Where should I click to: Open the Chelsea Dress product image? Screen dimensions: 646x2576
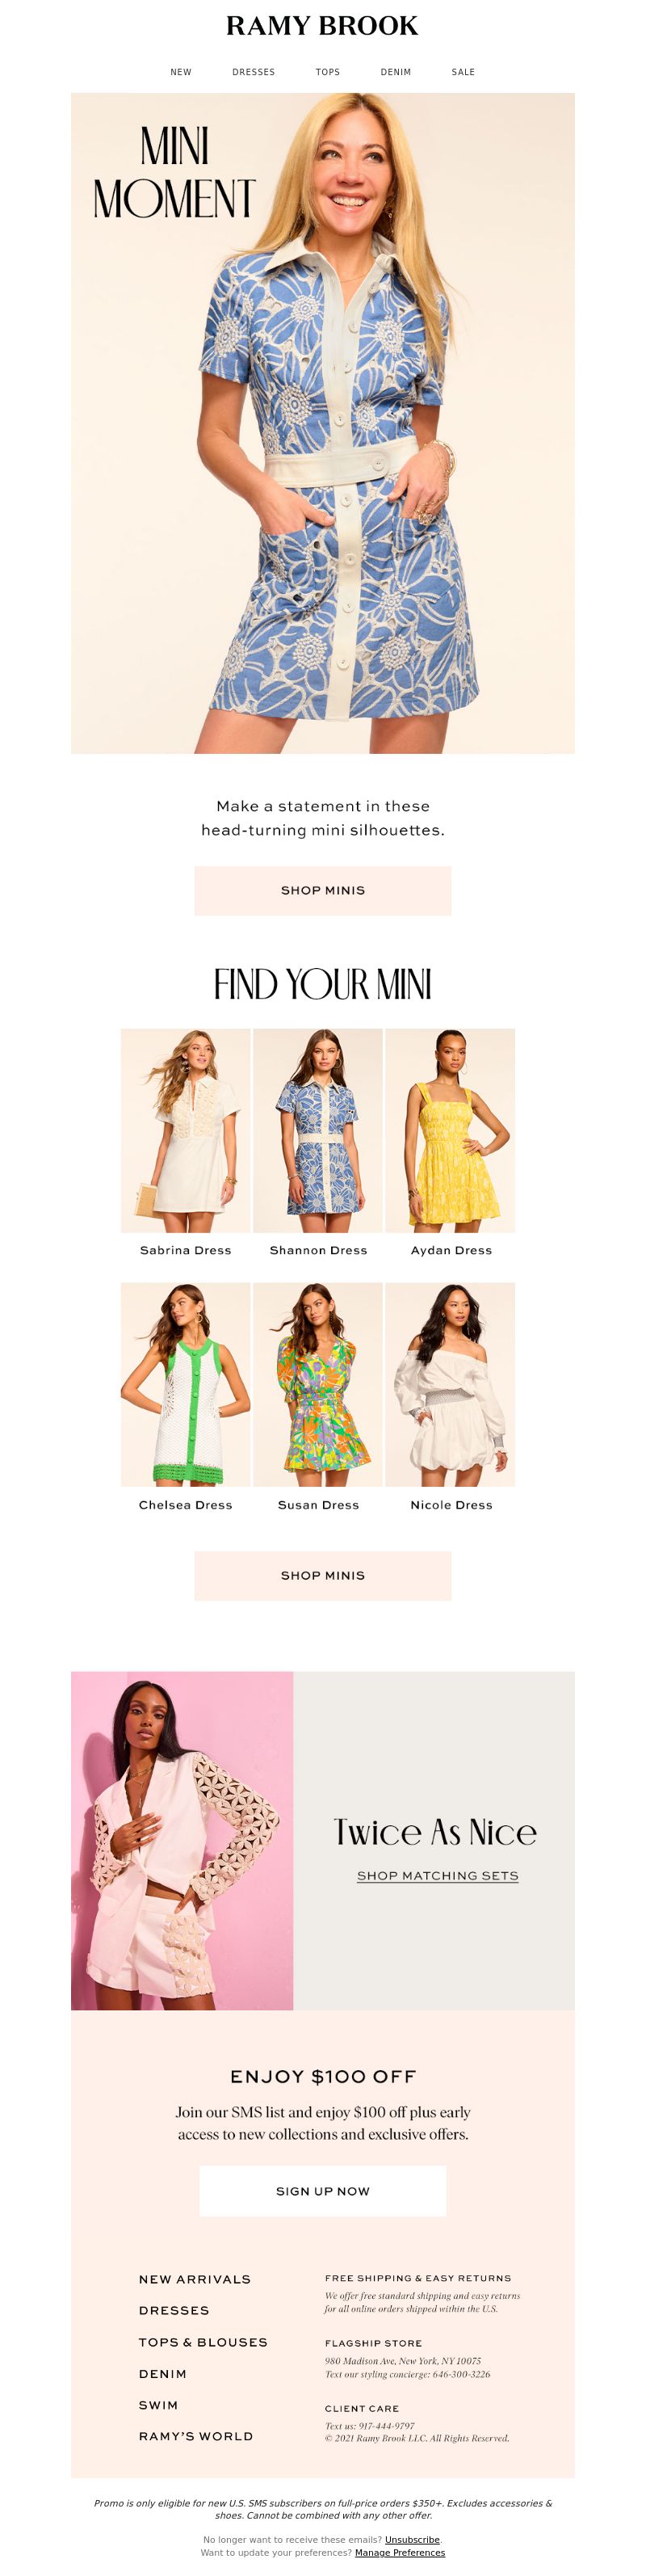click(185, 1384)
